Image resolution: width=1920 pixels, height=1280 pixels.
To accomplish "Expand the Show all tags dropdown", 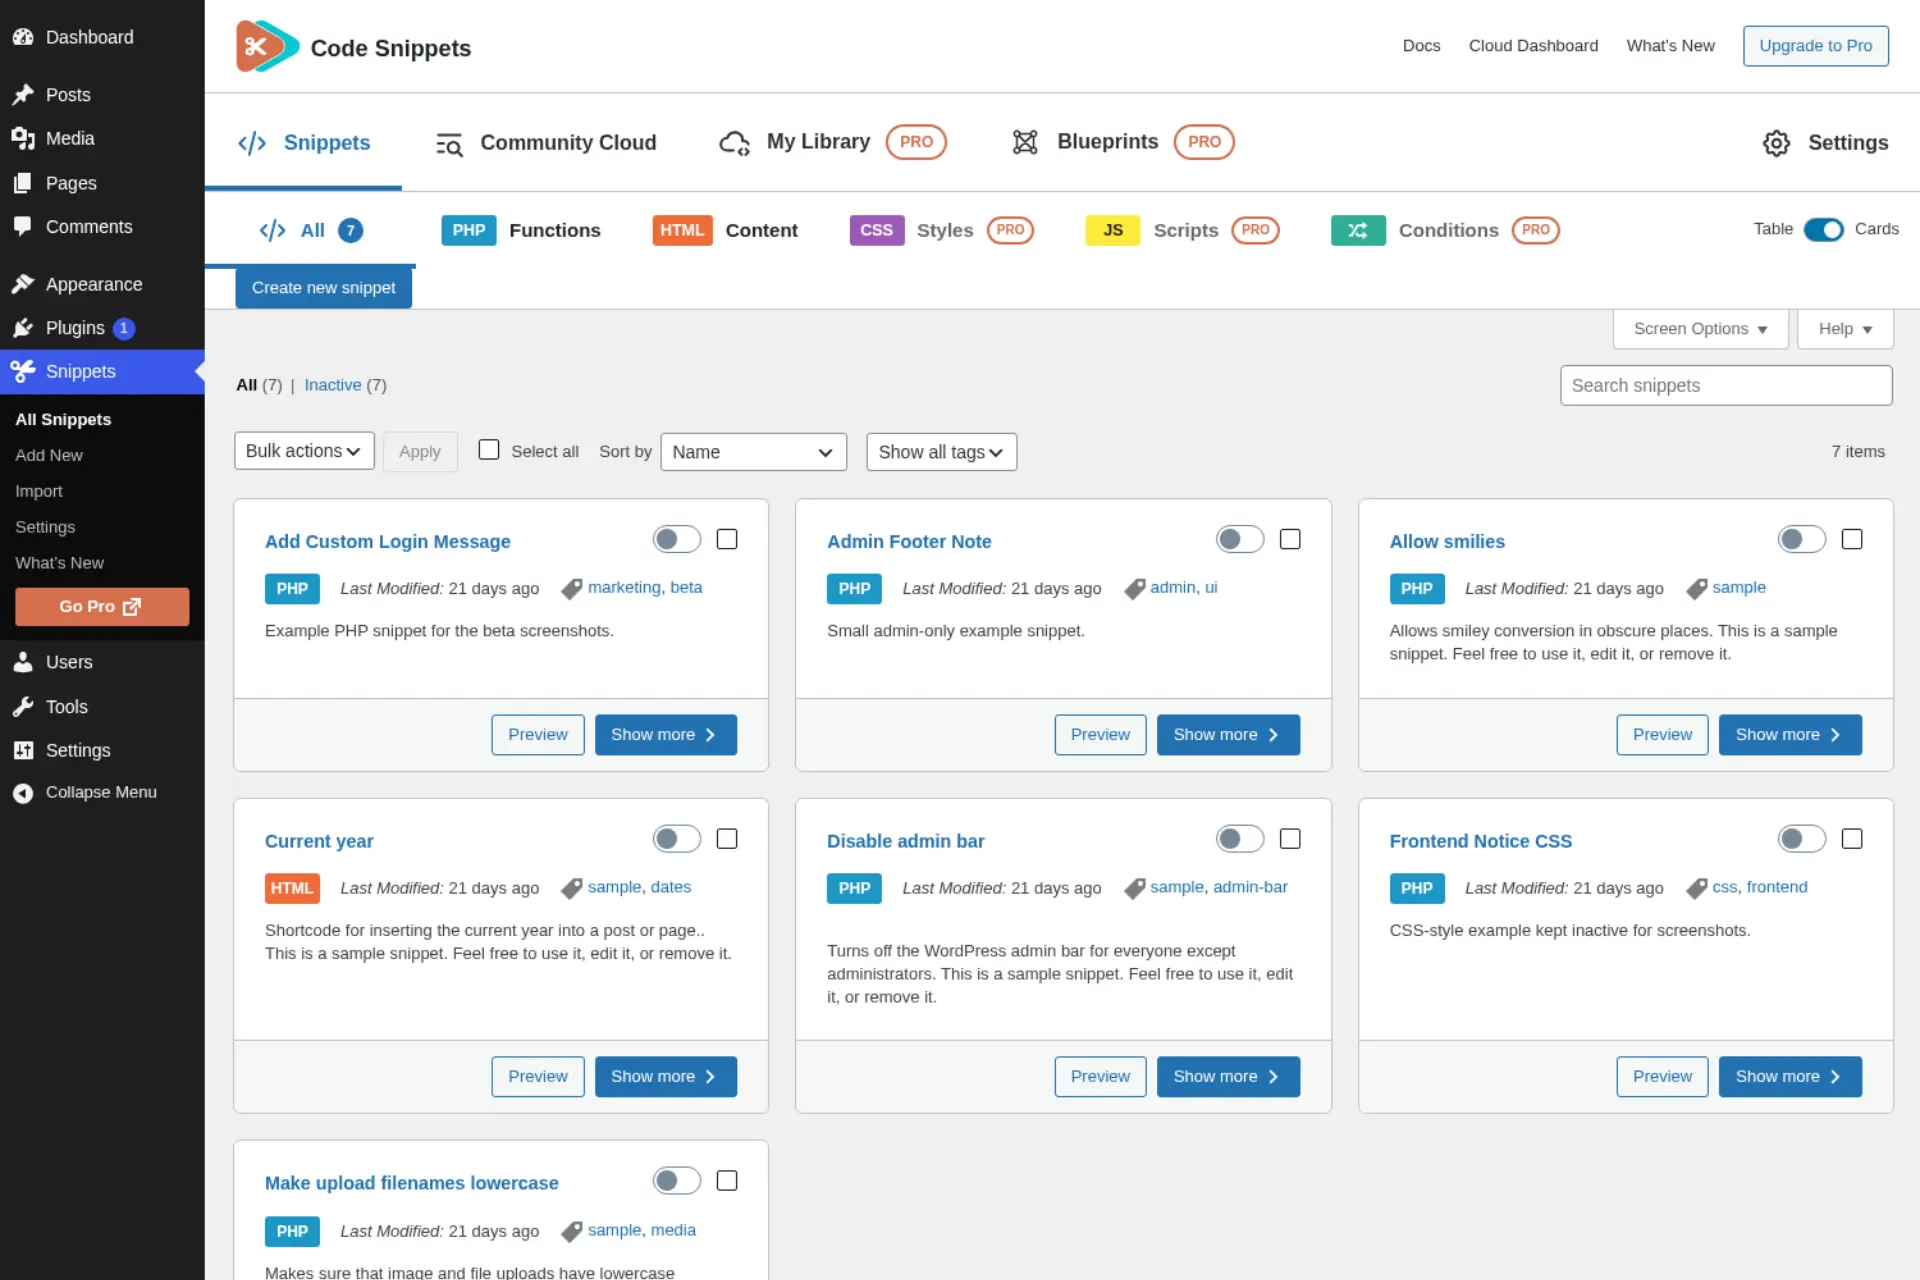I will 942,452.
